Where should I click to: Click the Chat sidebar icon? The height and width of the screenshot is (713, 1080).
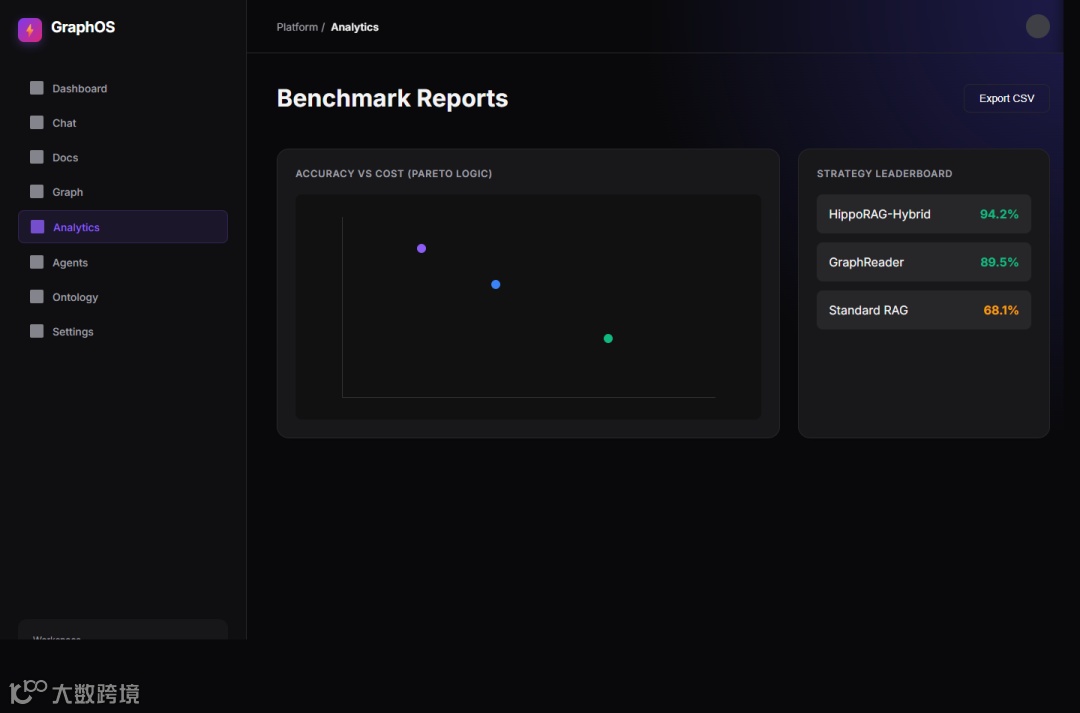pyautogui.click(x=37, y=122)
